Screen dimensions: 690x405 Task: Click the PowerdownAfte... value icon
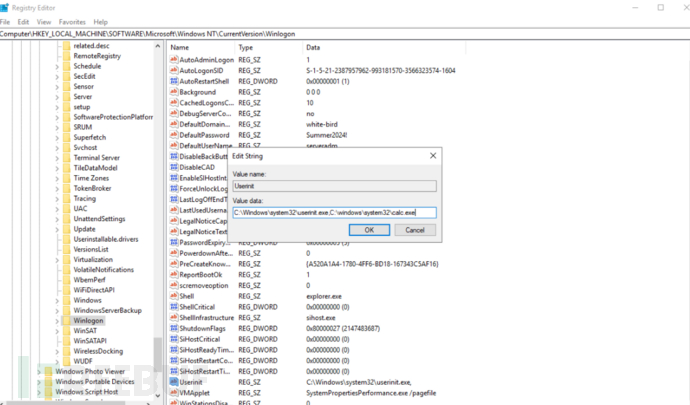tap(174, 253)
